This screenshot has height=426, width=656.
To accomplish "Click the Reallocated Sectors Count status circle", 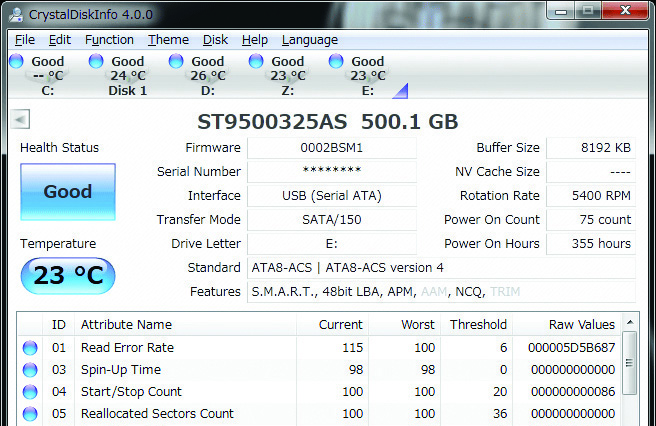I will [x=30, y=414].
